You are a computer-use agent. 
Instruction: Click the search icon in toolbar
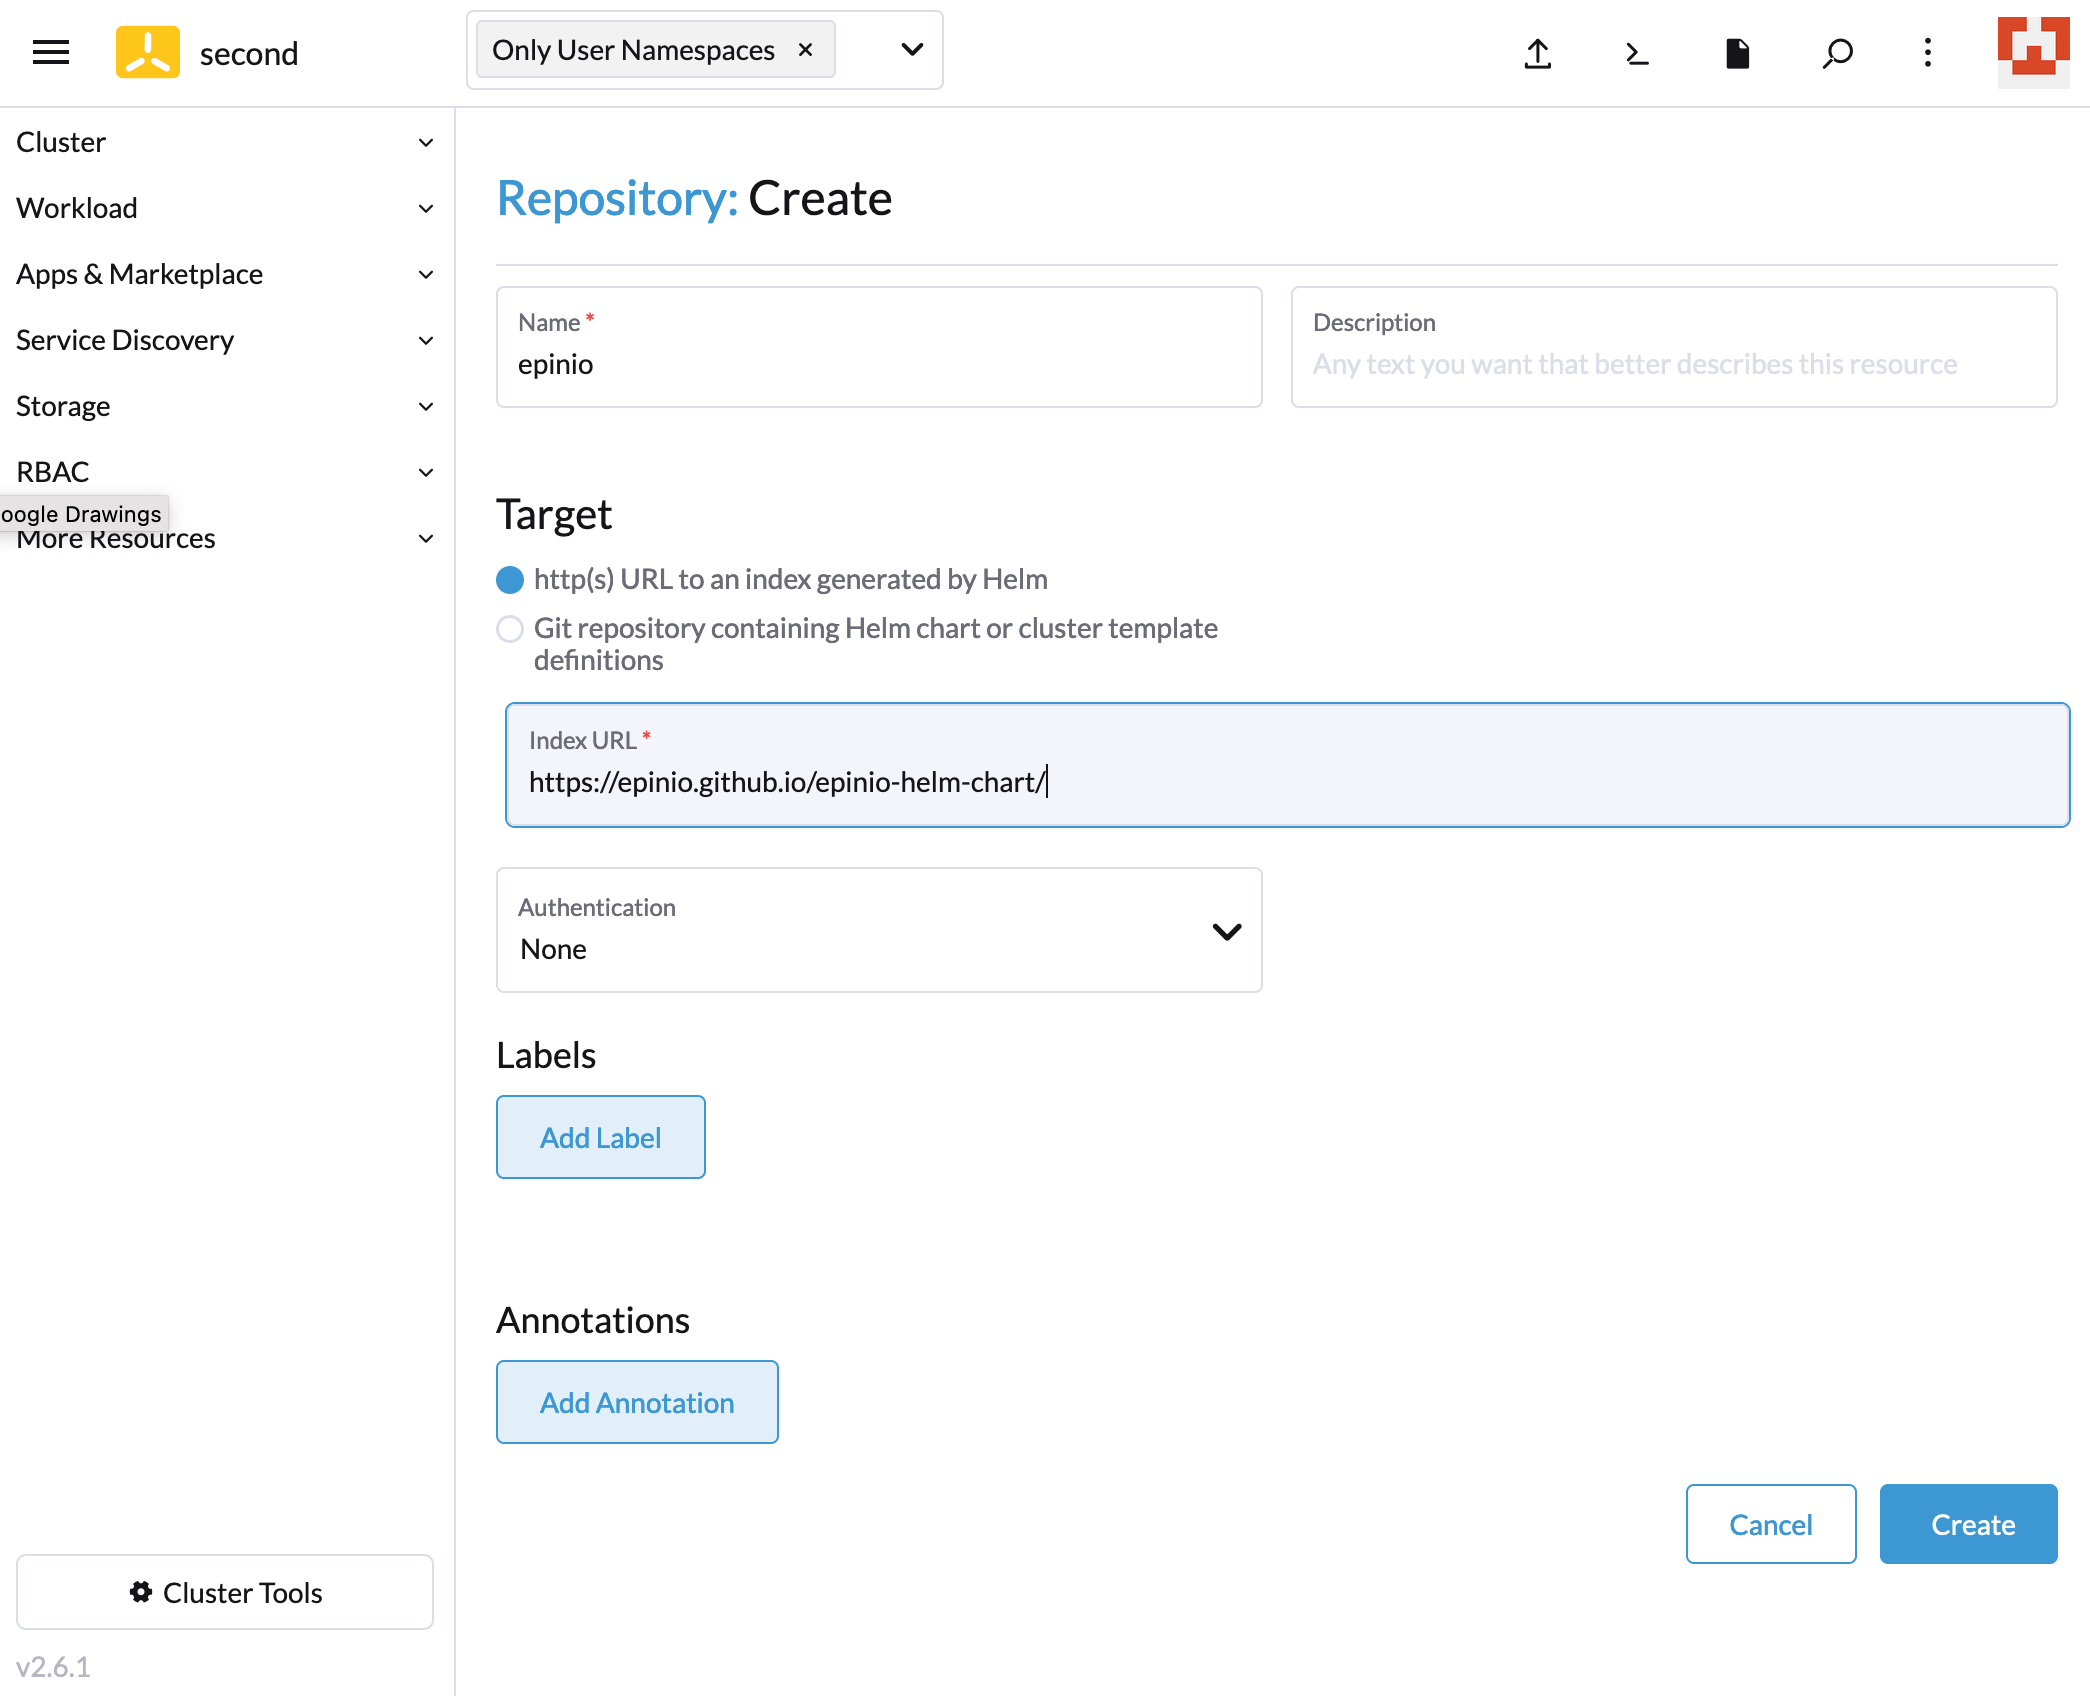(1832, 52)
